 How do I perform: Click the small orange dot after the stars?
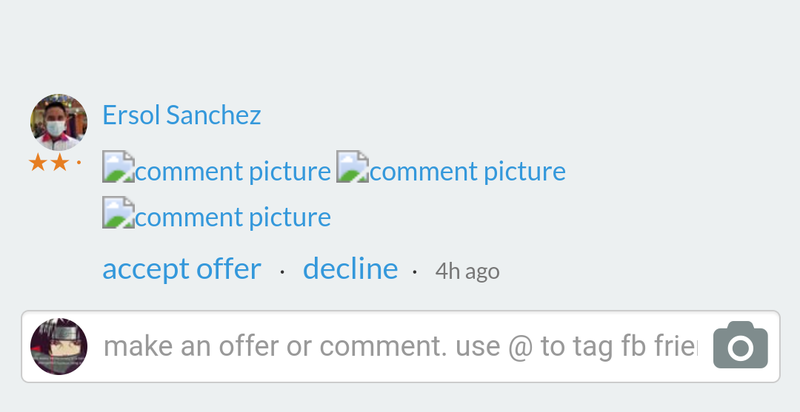[79, 163]
